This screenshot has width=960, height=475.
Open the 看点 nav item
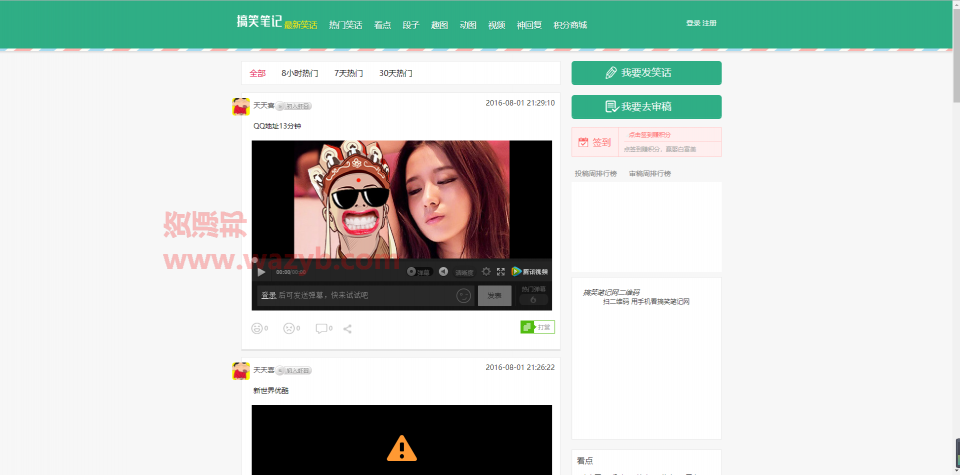383,25
